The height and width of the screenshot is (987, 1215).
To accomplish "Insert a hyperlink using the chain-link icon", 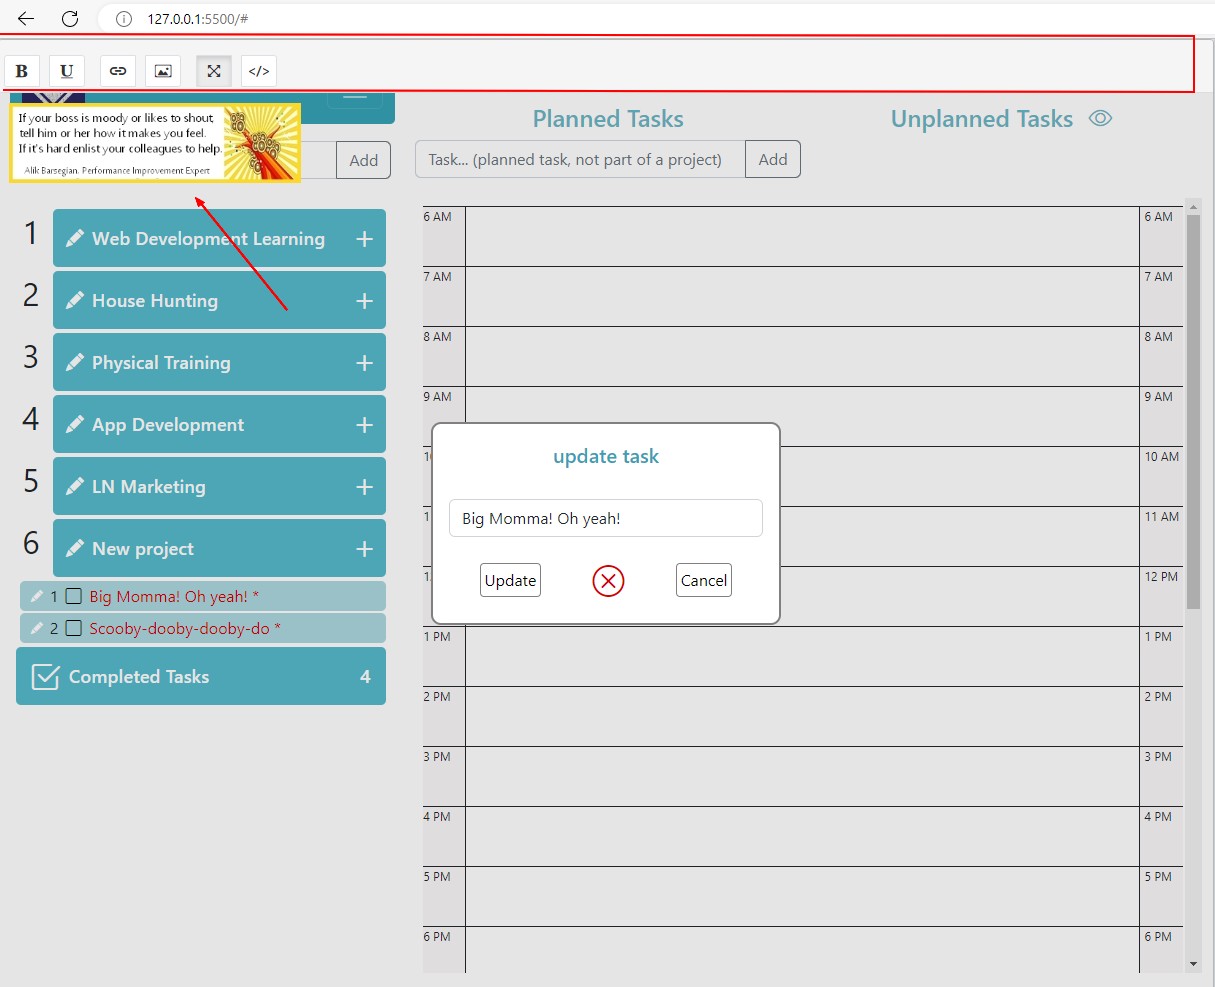I will (117, 70).
